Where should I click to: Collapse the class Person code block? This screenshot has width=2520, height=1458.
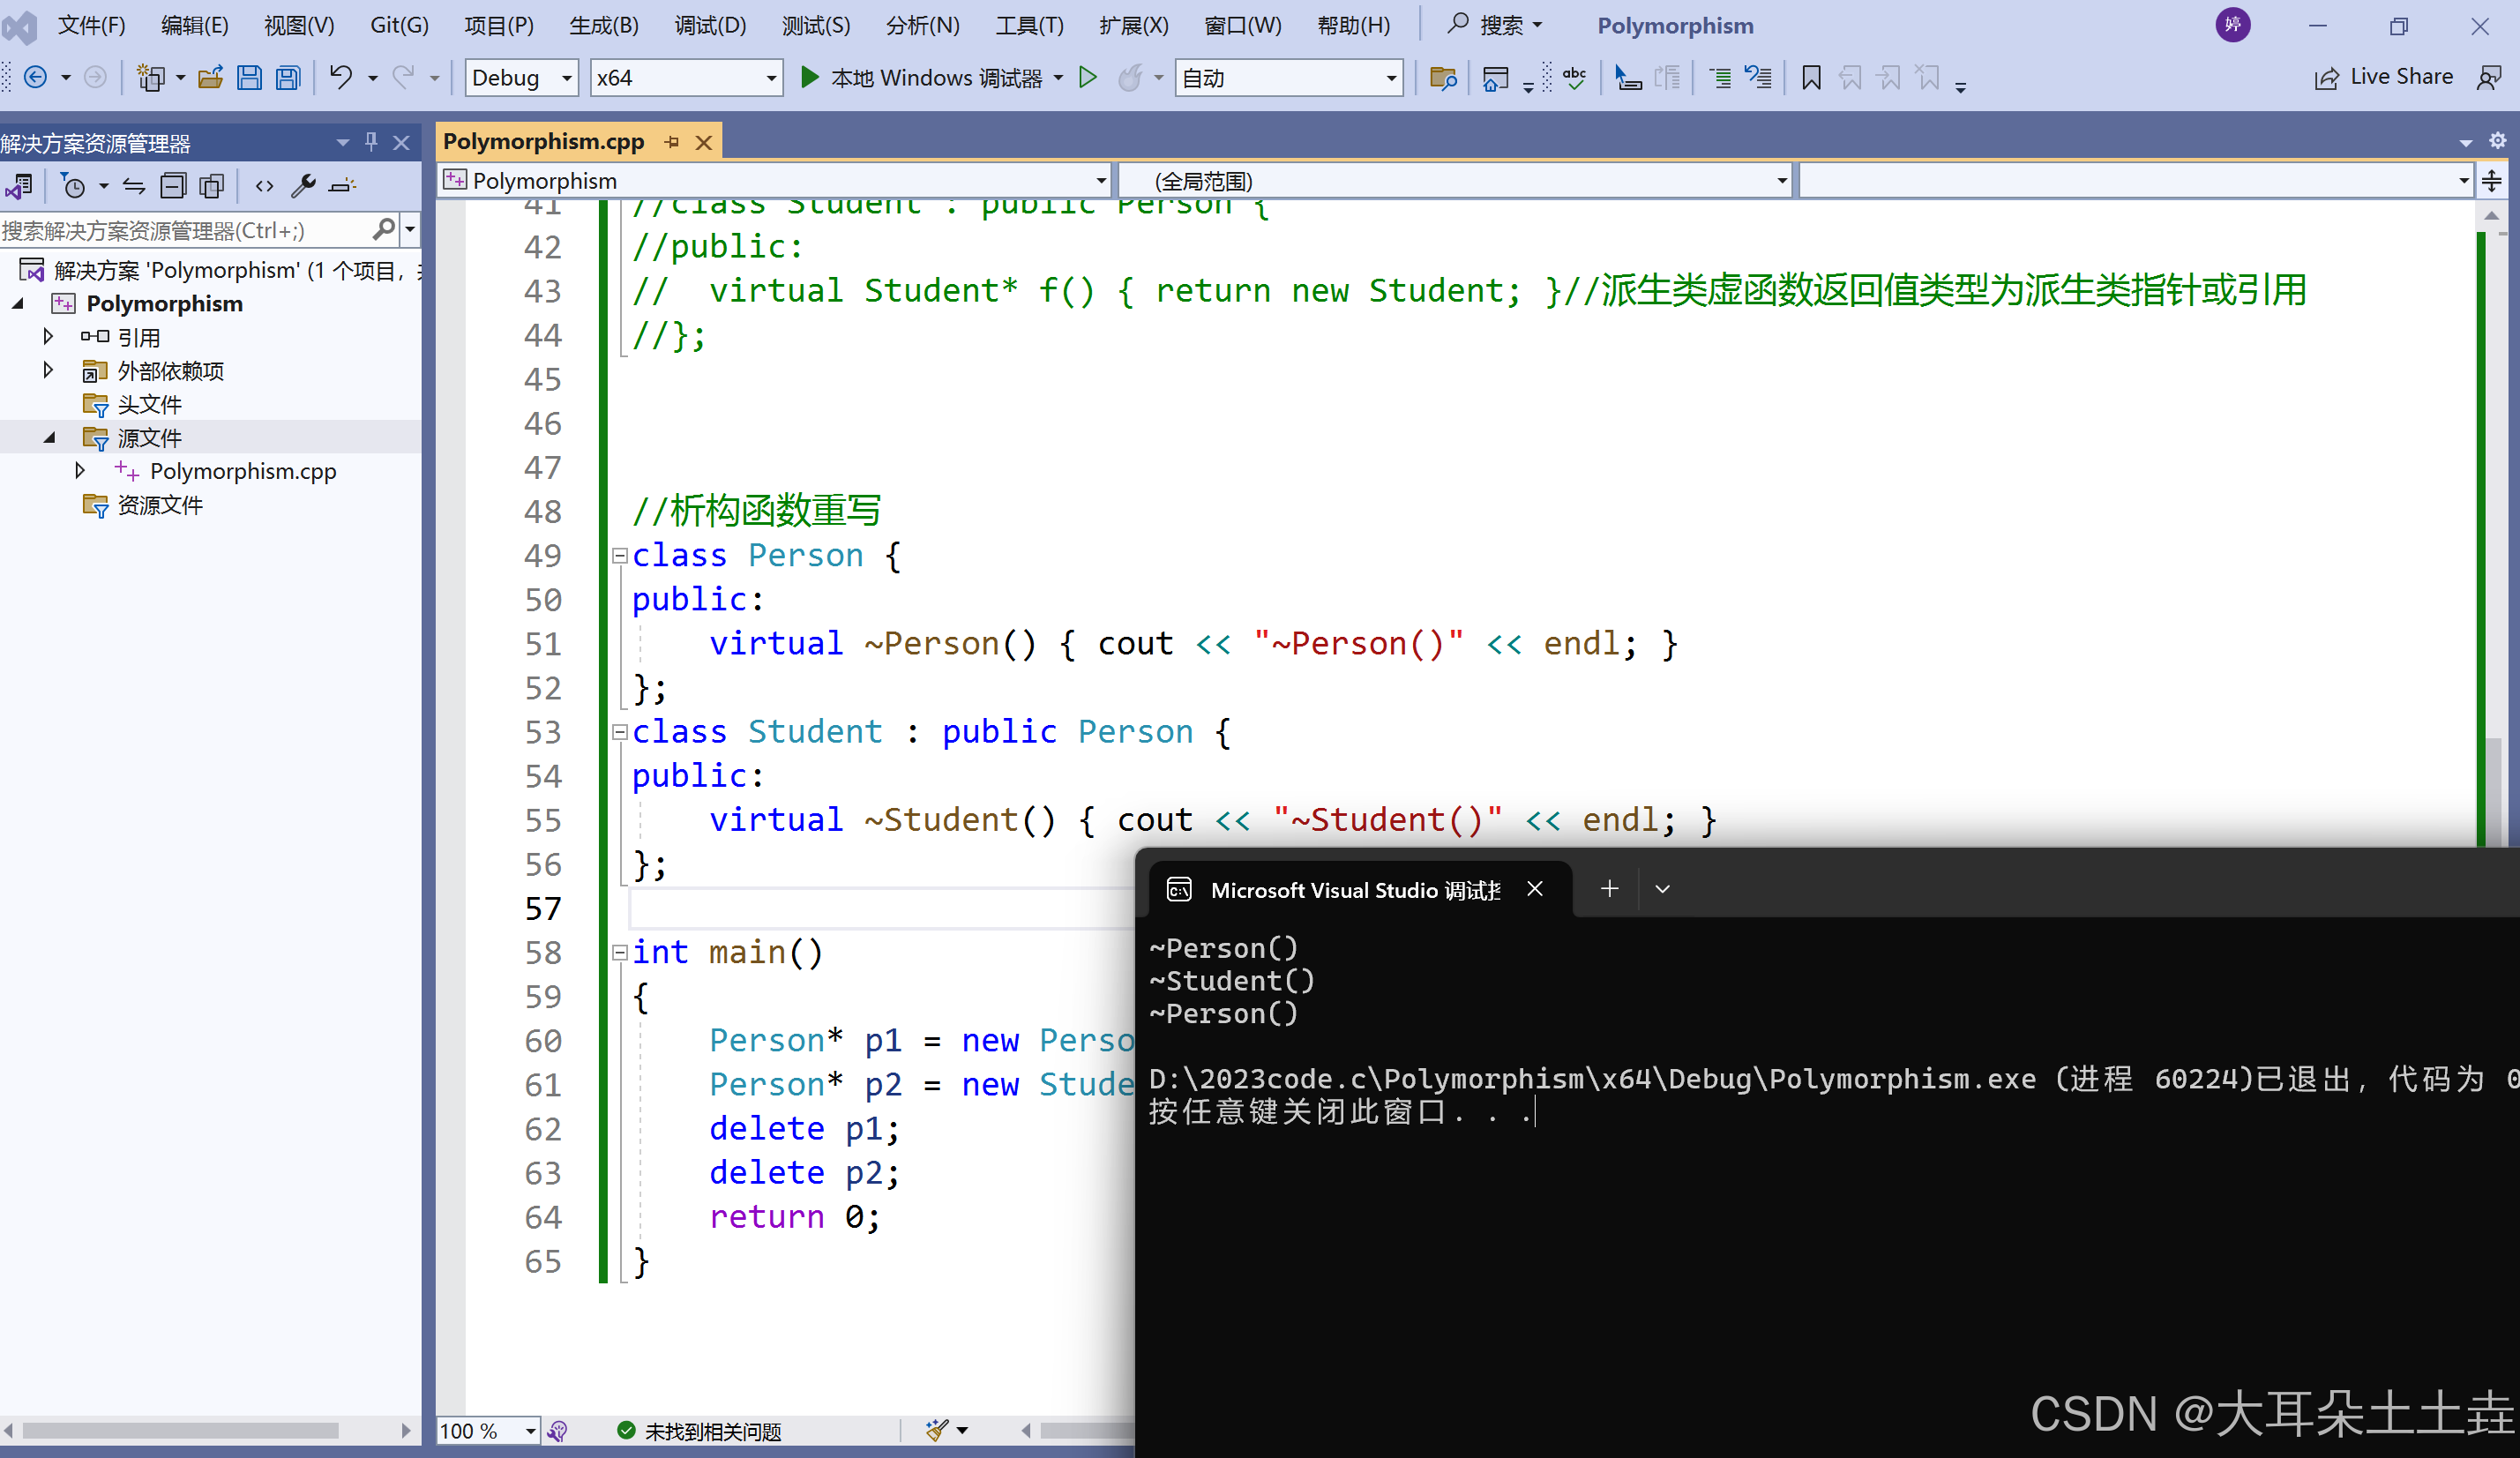(x=619, y=556)
